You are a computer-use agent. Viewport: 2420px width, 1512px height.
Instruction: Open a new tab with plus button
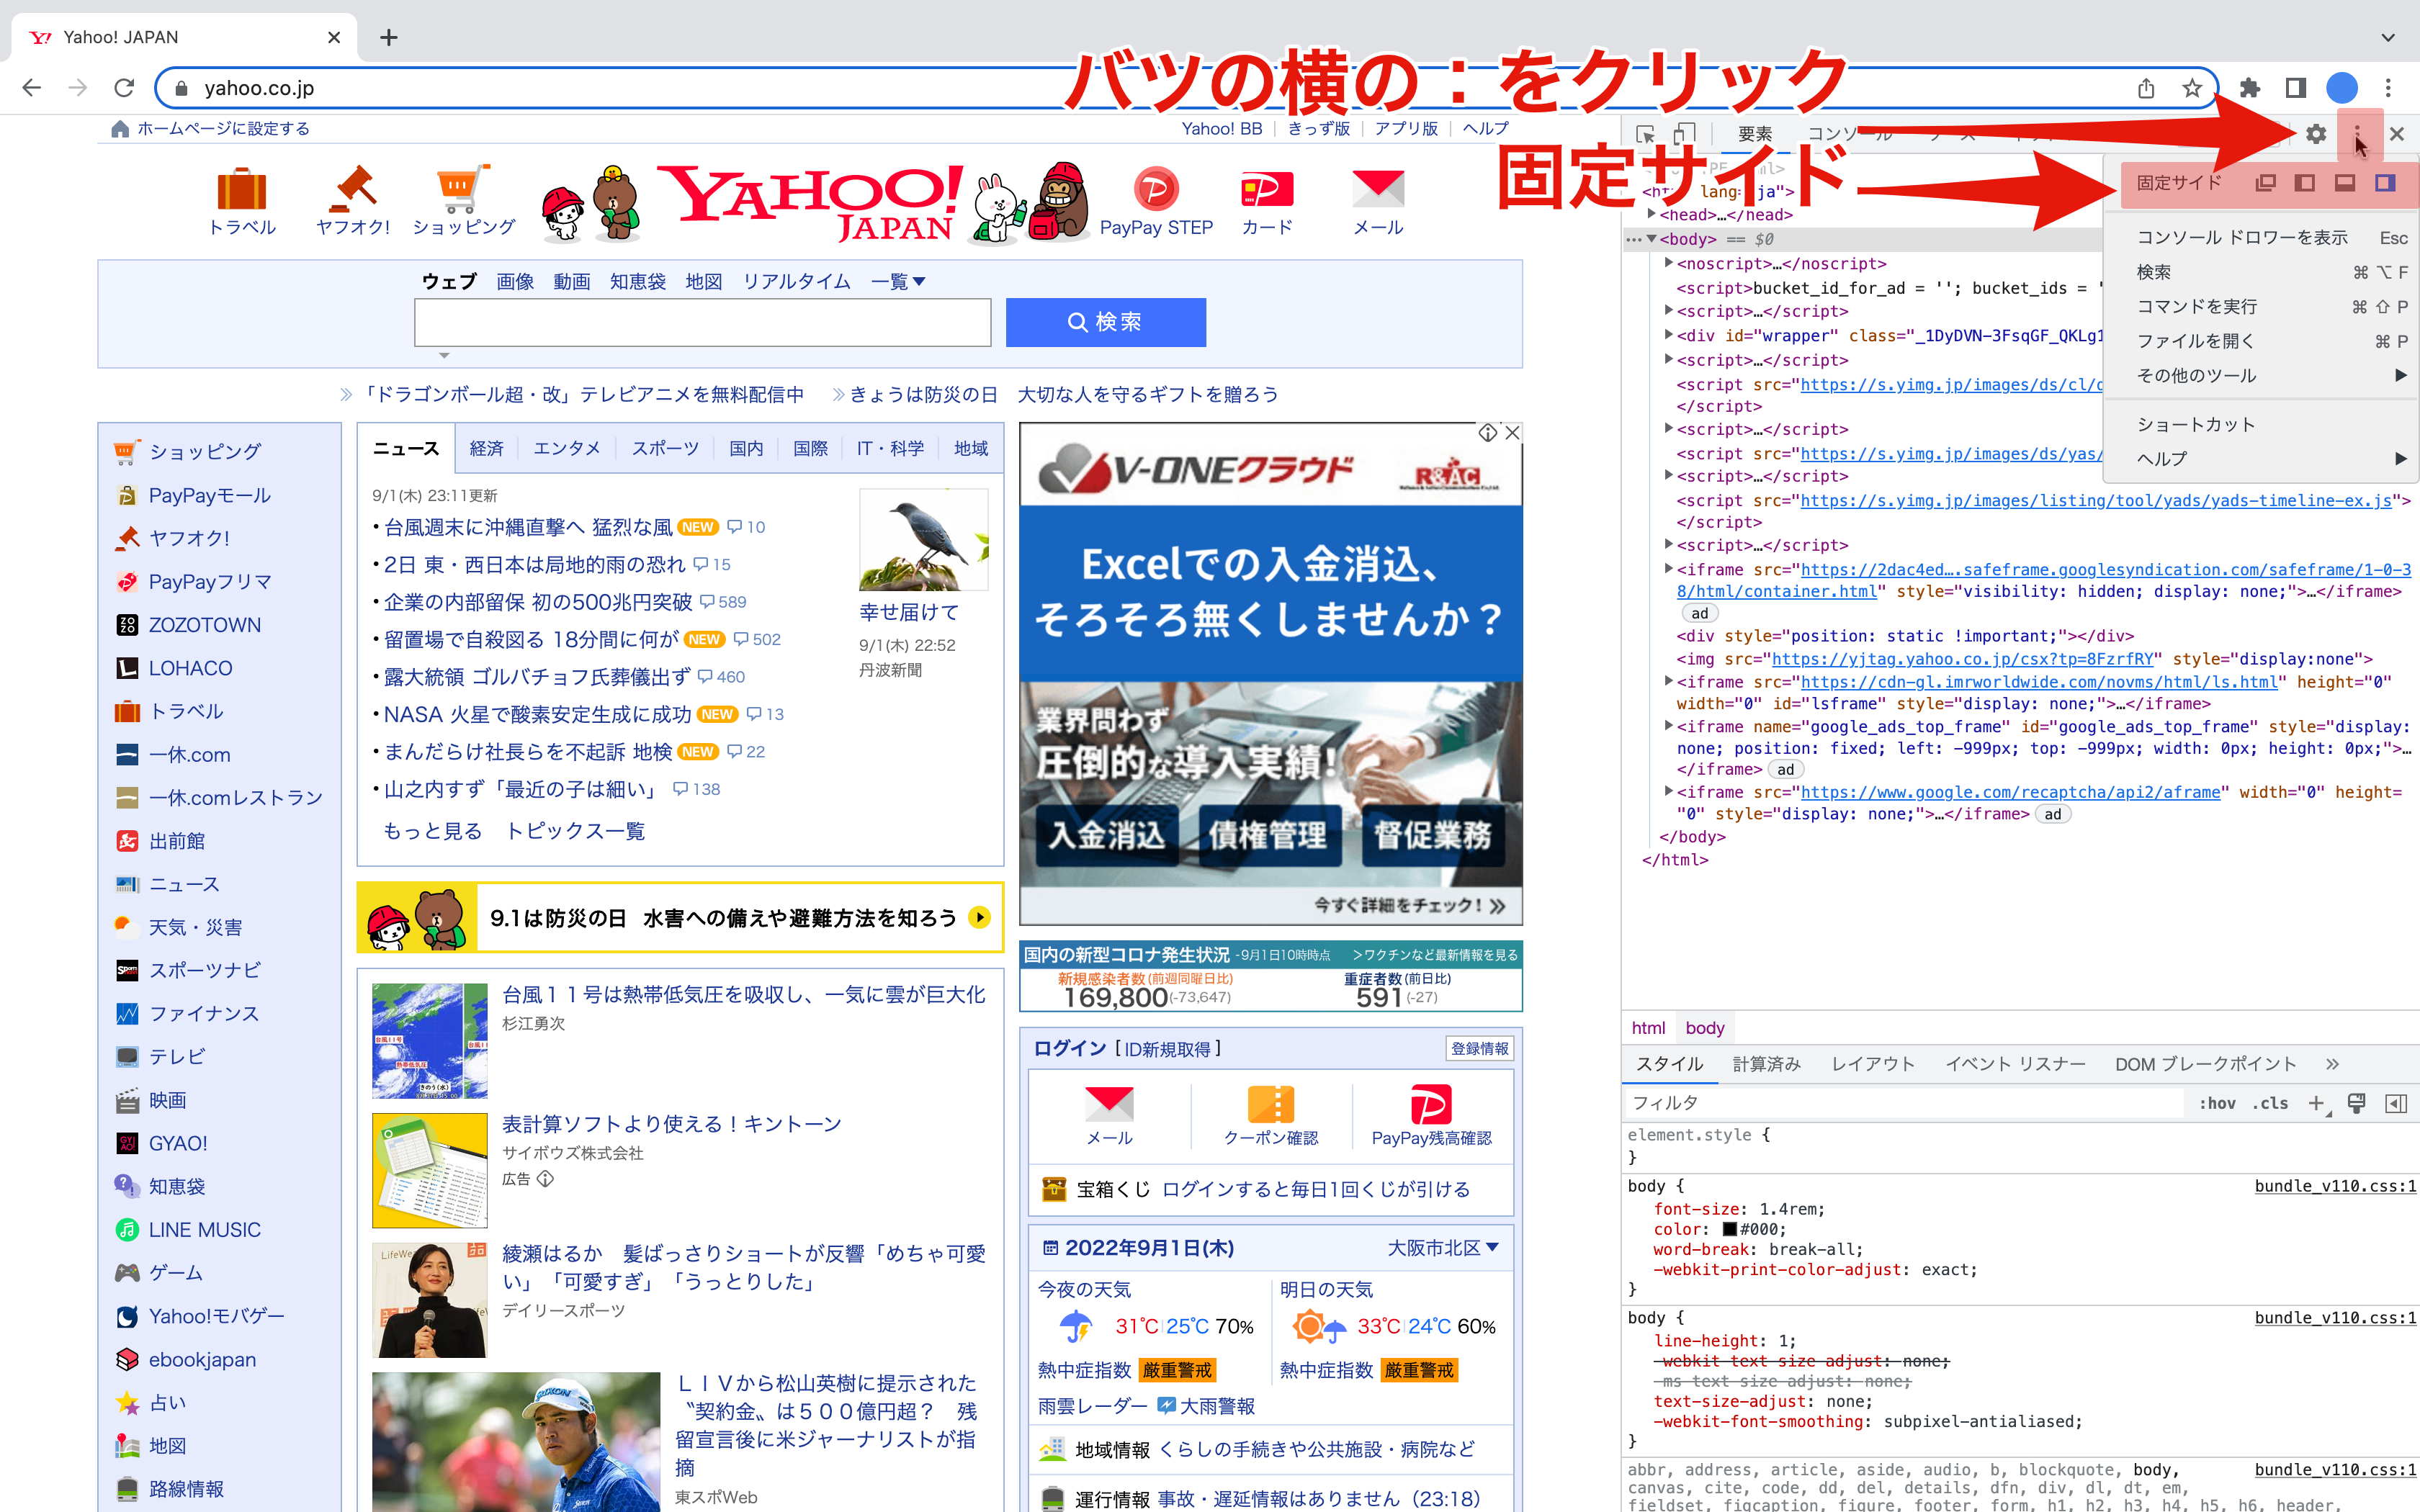click(x=389, y=37)
